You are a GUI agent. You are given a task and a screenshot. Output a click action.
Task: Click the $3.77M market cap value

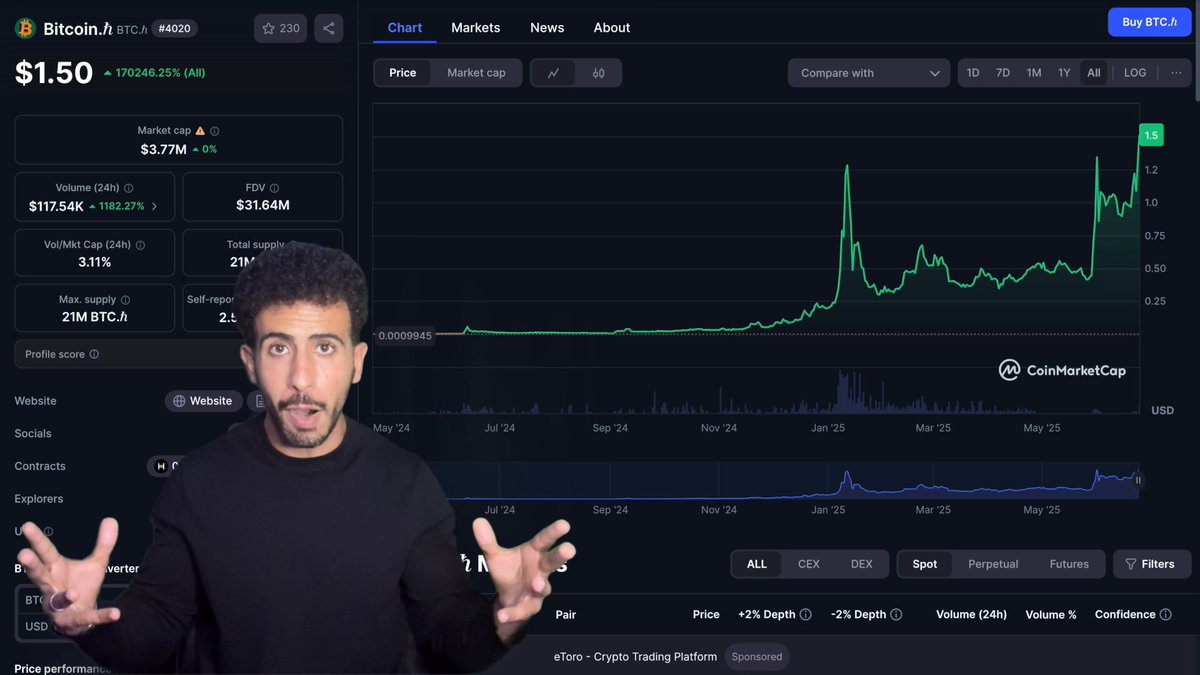click(164, 149)
